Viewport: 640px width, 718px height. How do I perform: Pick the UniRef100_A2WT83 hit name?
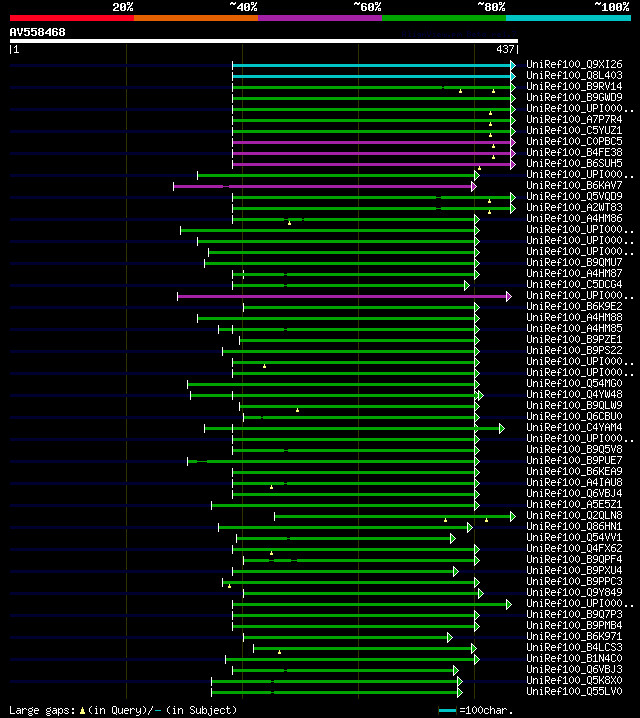574,207
